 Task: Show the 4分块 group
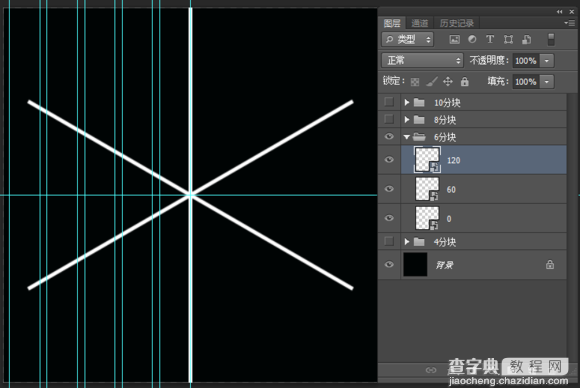click(389, 241)
